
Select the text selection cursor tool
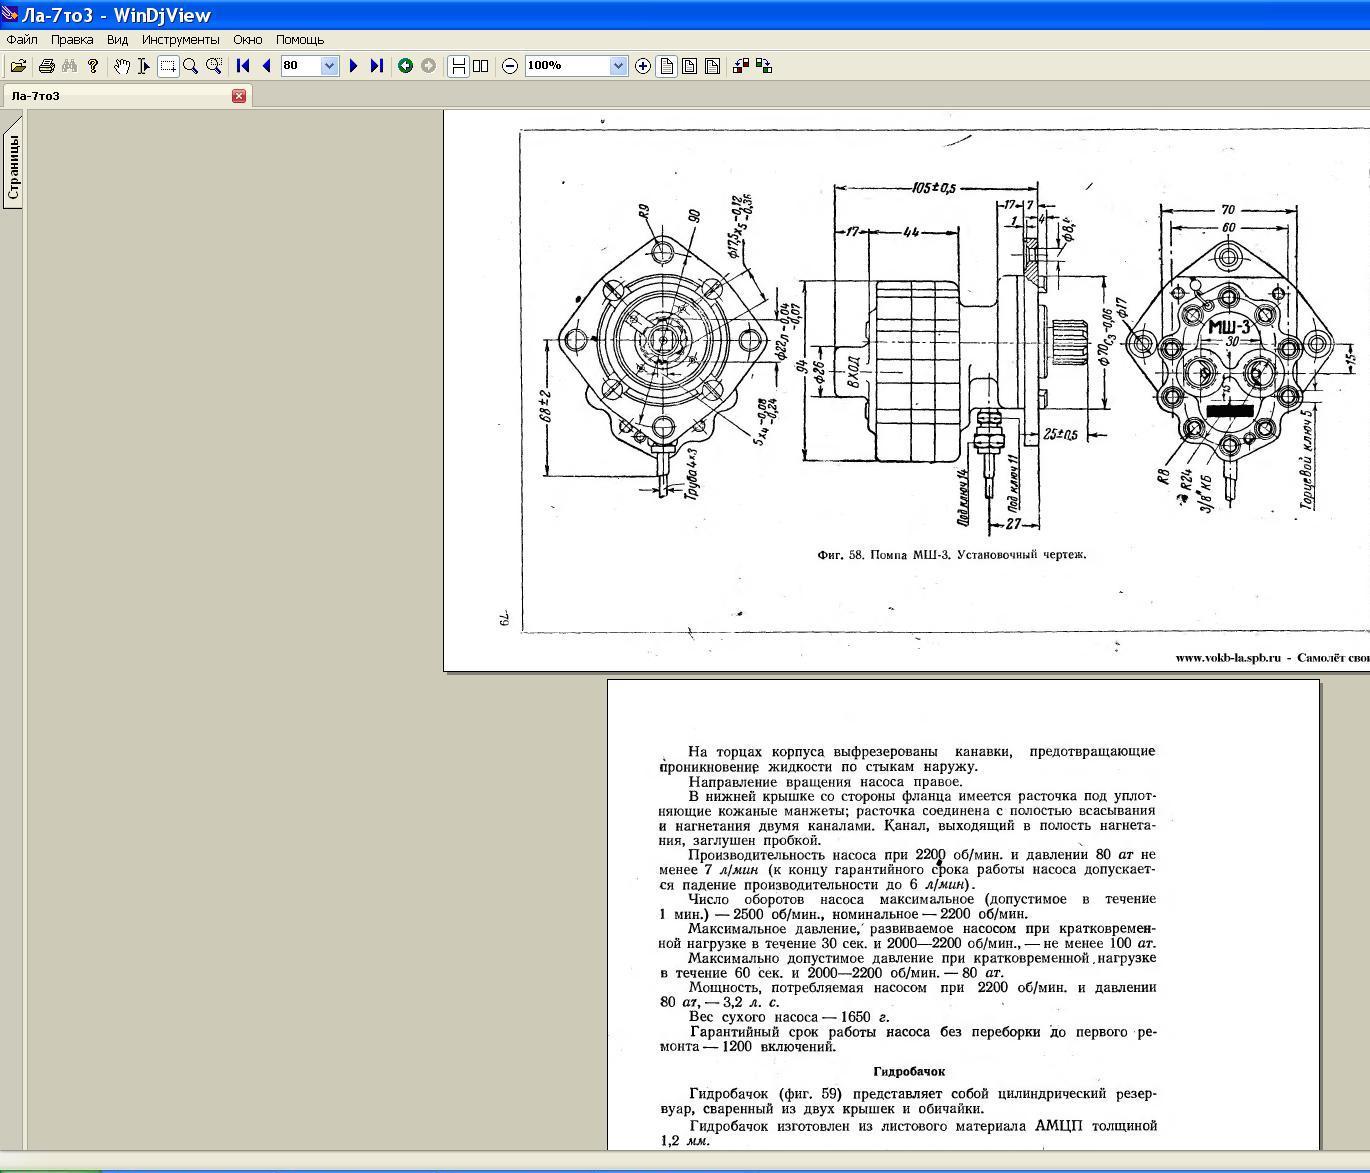coord(144,66)
